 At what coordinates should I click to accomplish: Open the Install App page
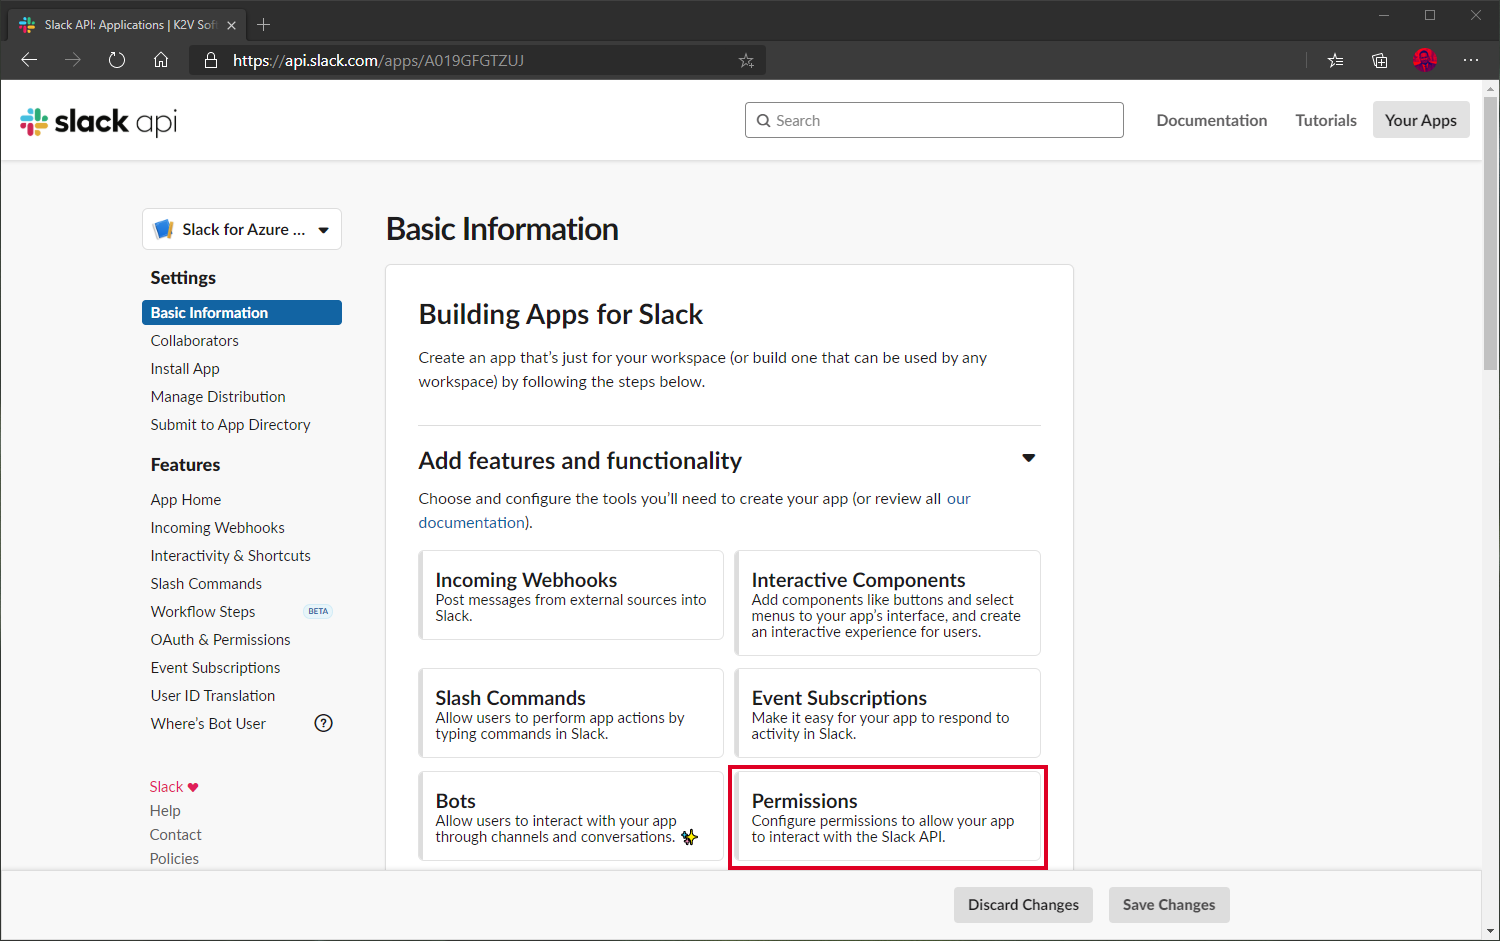[x=185, y=369]
